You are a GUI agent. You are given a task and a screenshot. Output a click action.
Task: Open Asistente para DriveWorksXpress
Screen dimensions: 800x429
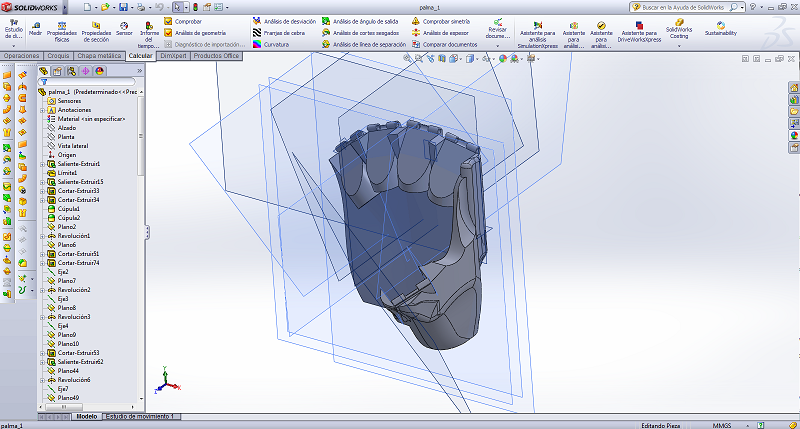point(639,32)
